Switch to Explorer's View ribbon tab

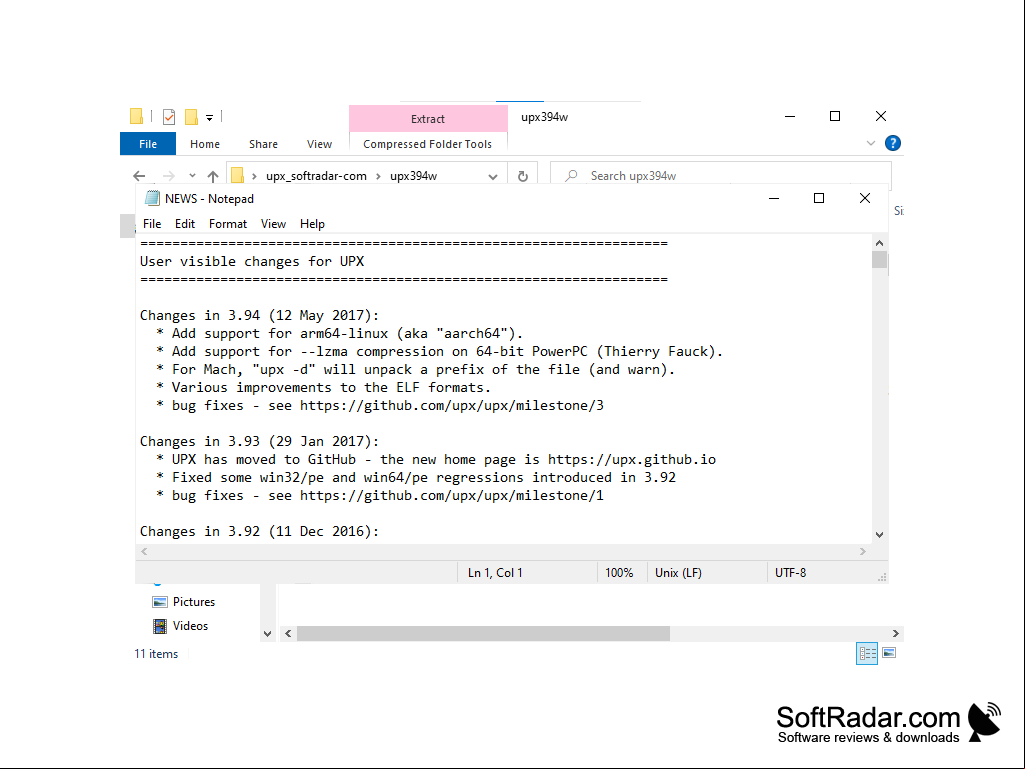pyautogui.click(x=319, y=144)
